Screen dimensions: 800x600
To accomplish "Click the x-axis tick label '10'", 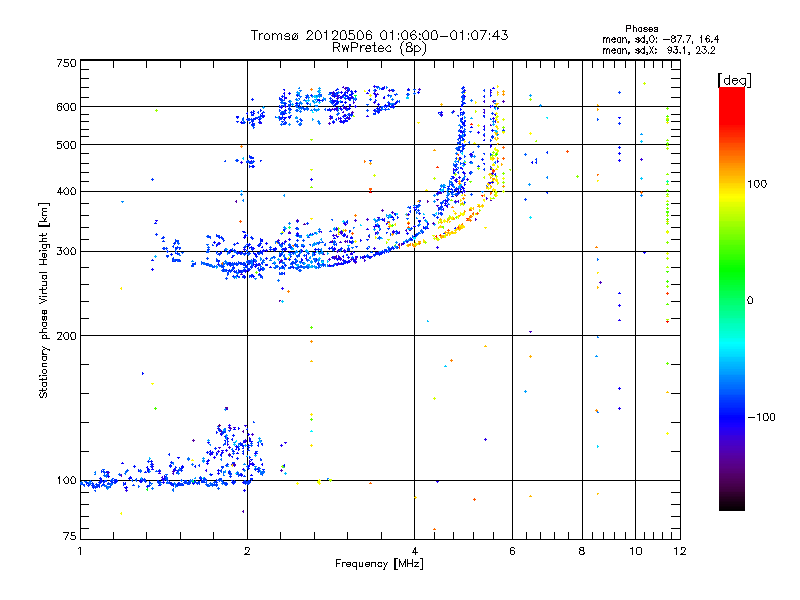I will click(x=635, y=551).
